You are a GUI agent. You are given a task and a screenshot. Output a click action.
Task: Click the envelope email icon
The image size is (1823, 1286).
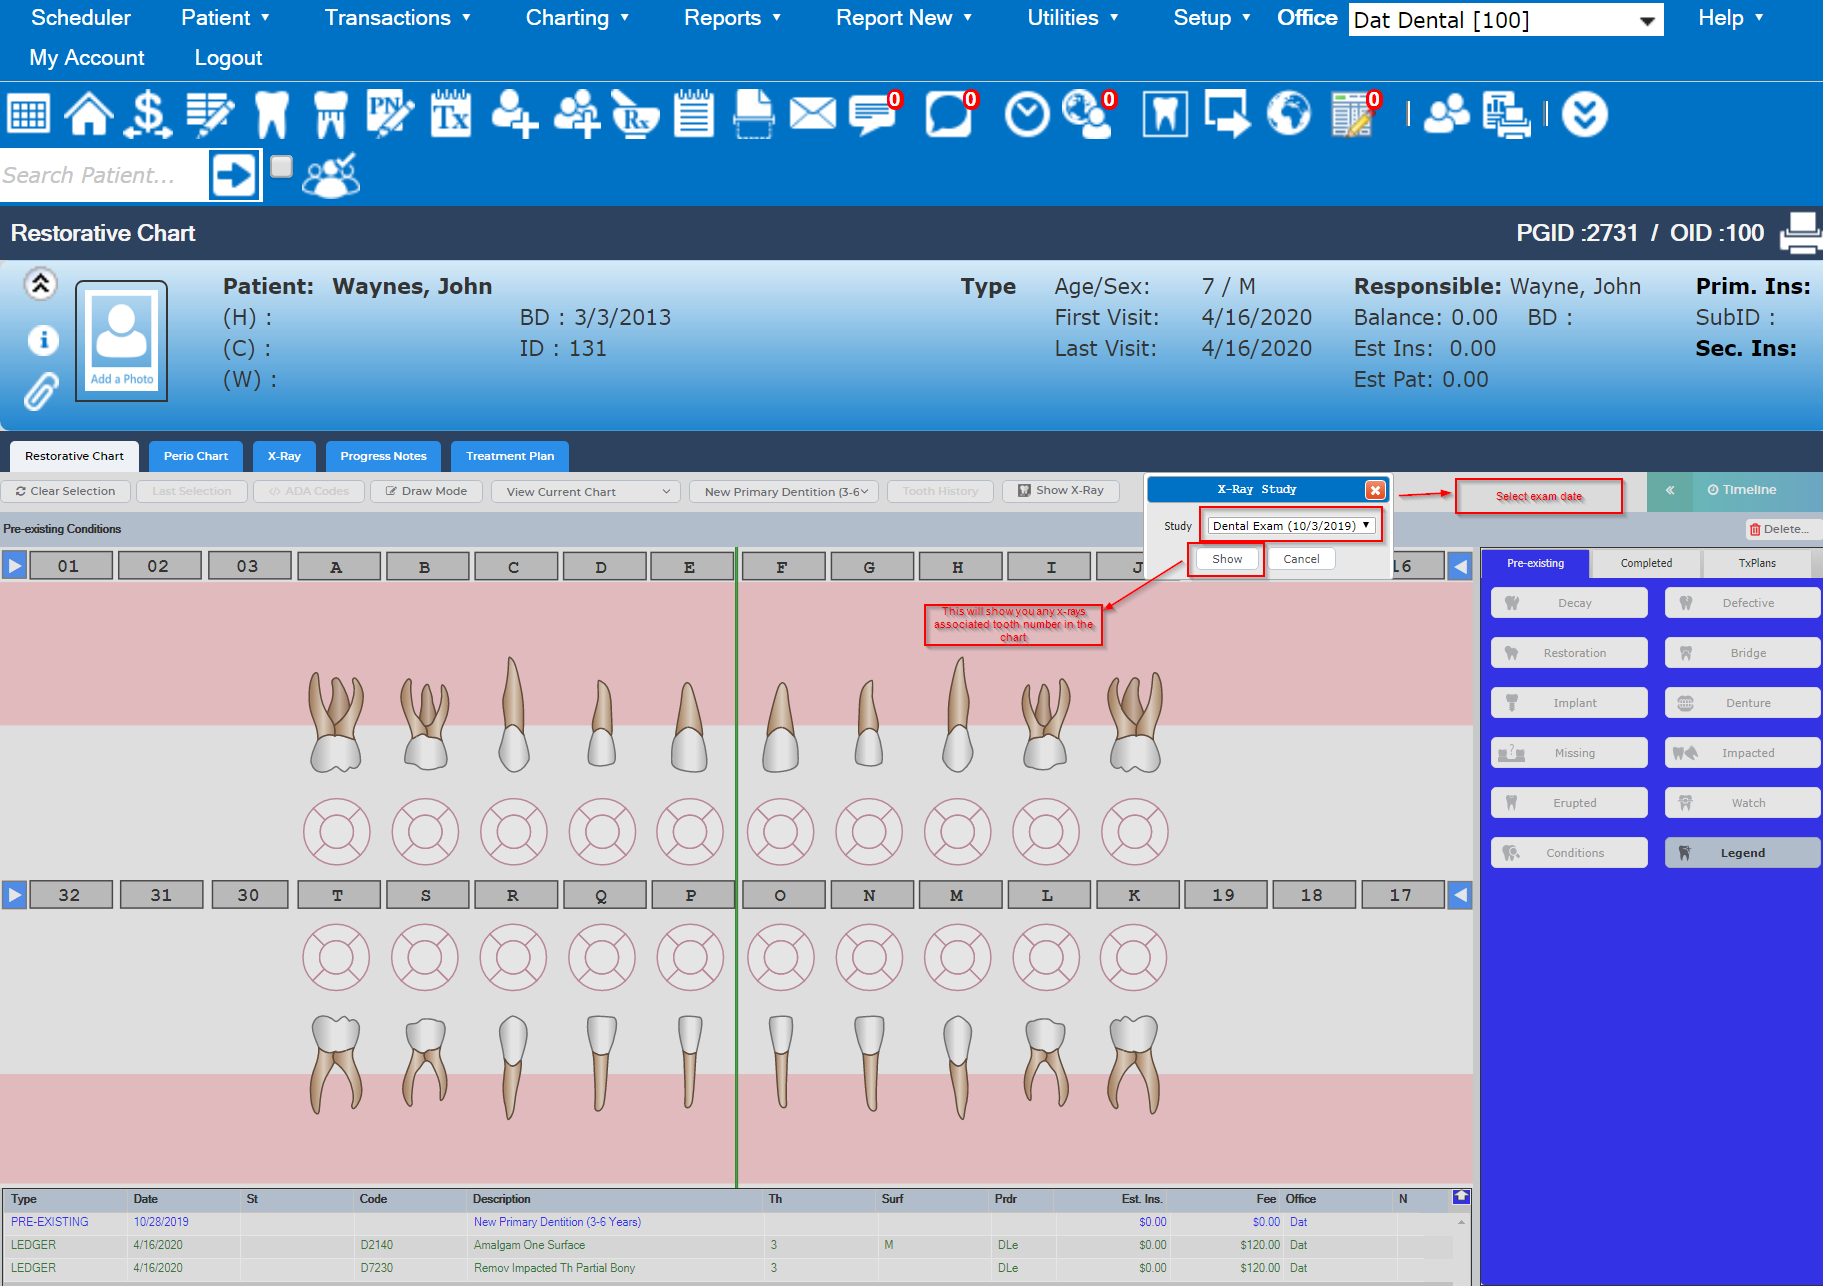tap(812, 113)
